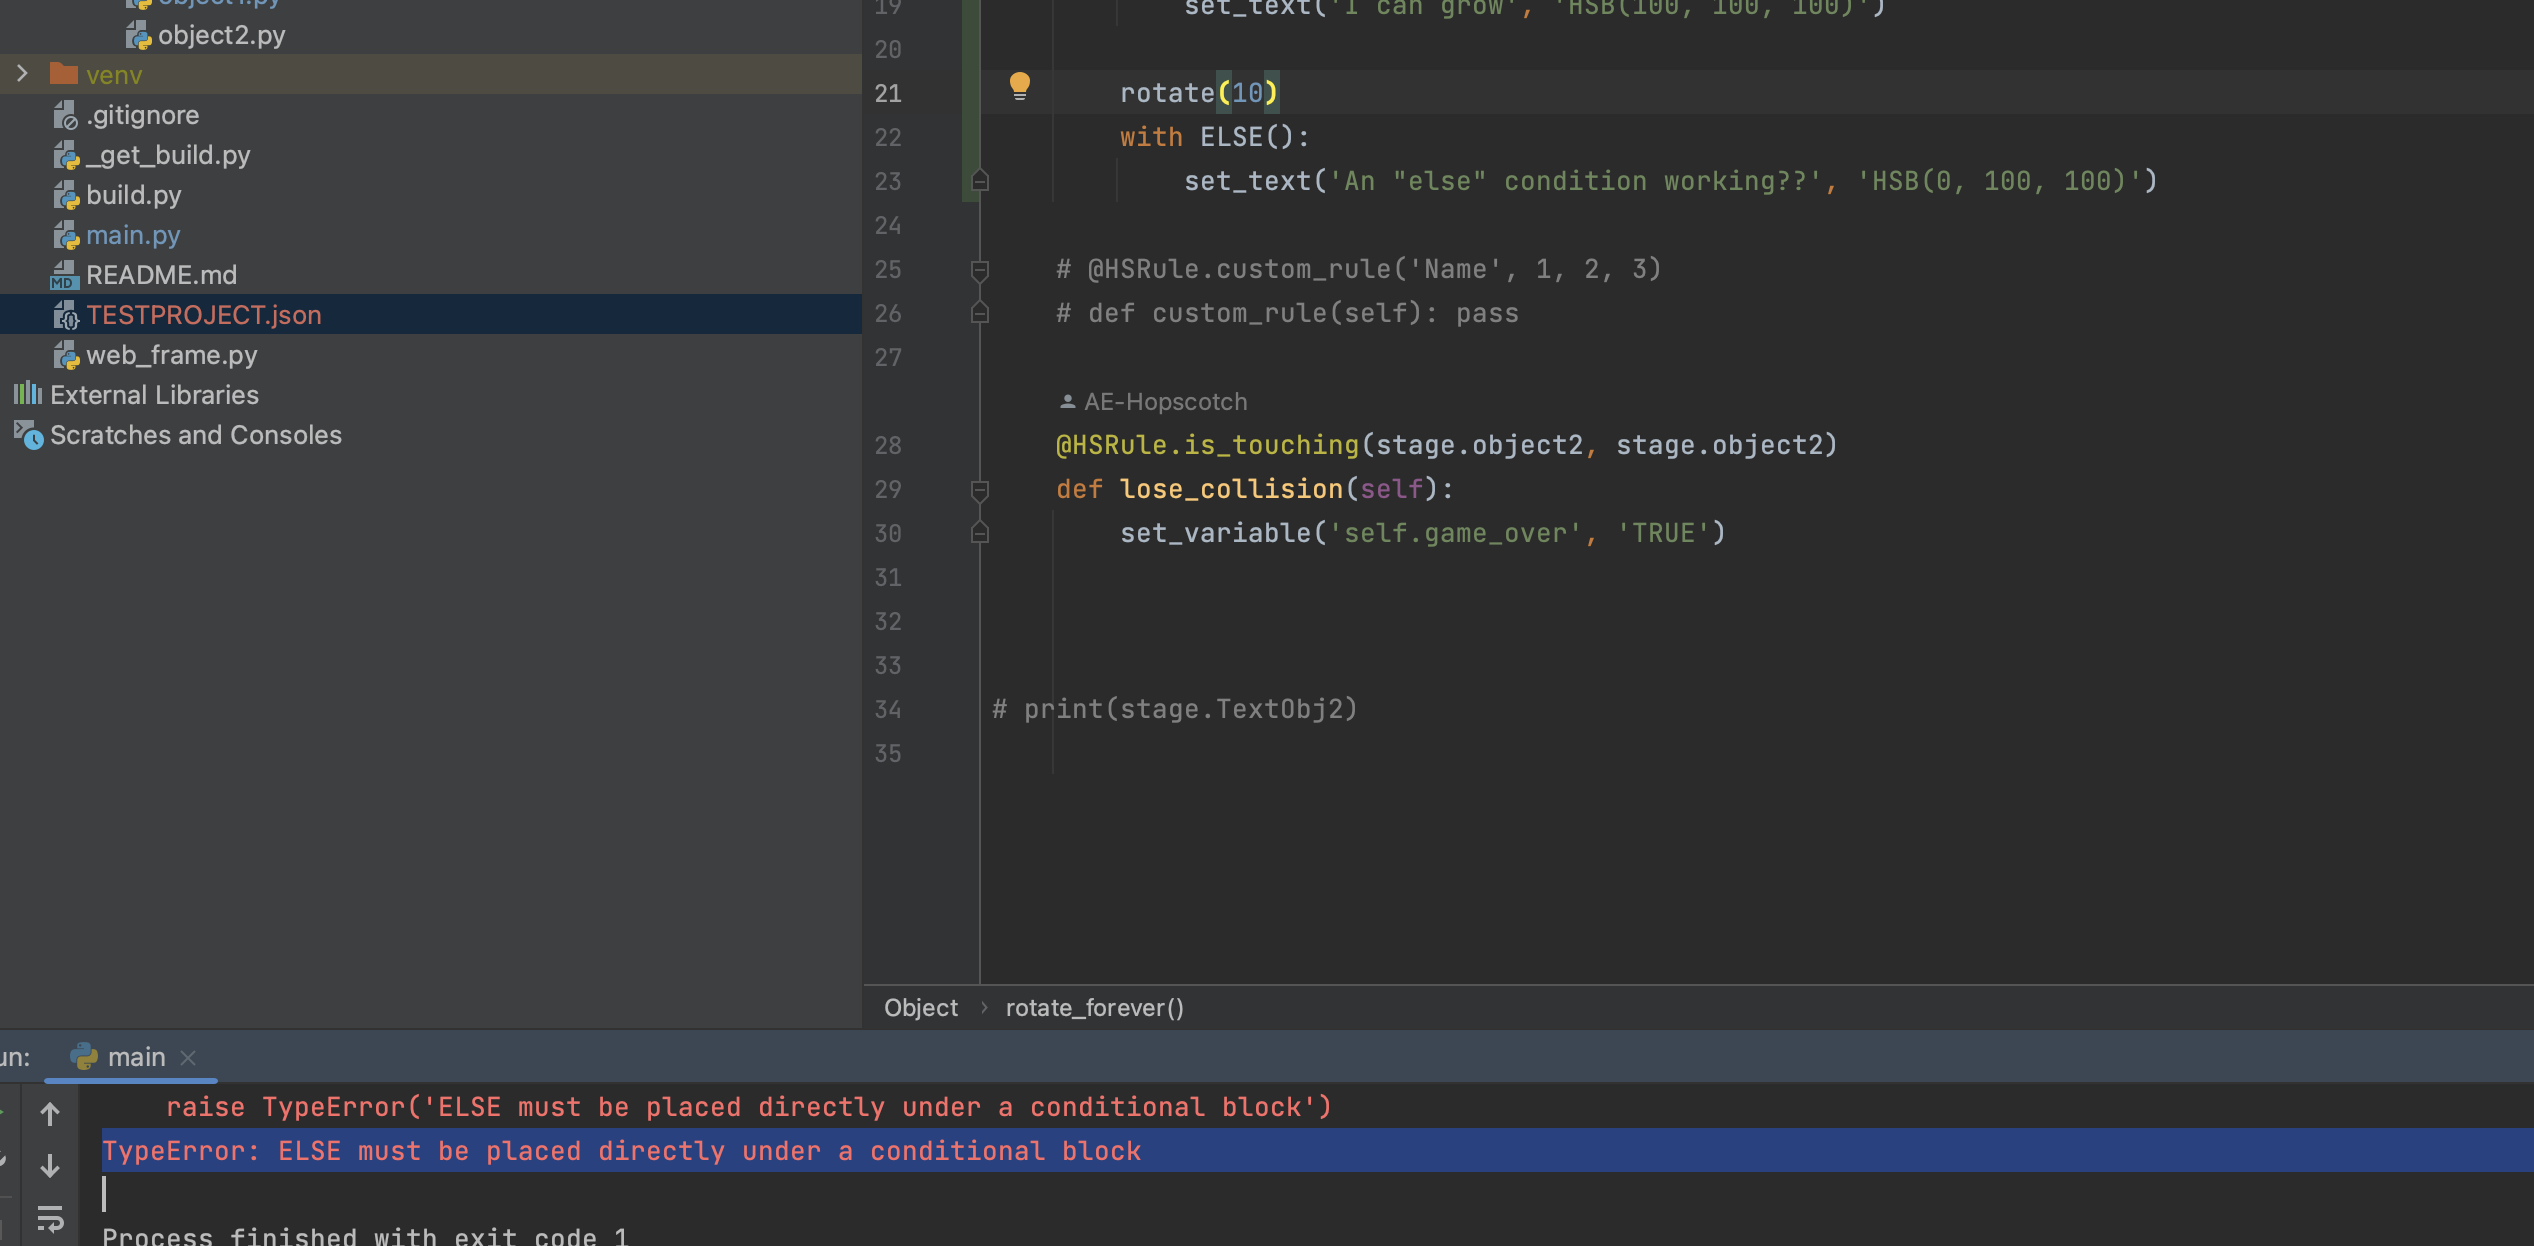
Task: Open TESTPROJECT.json in the project tree
Action: (203, 315)
